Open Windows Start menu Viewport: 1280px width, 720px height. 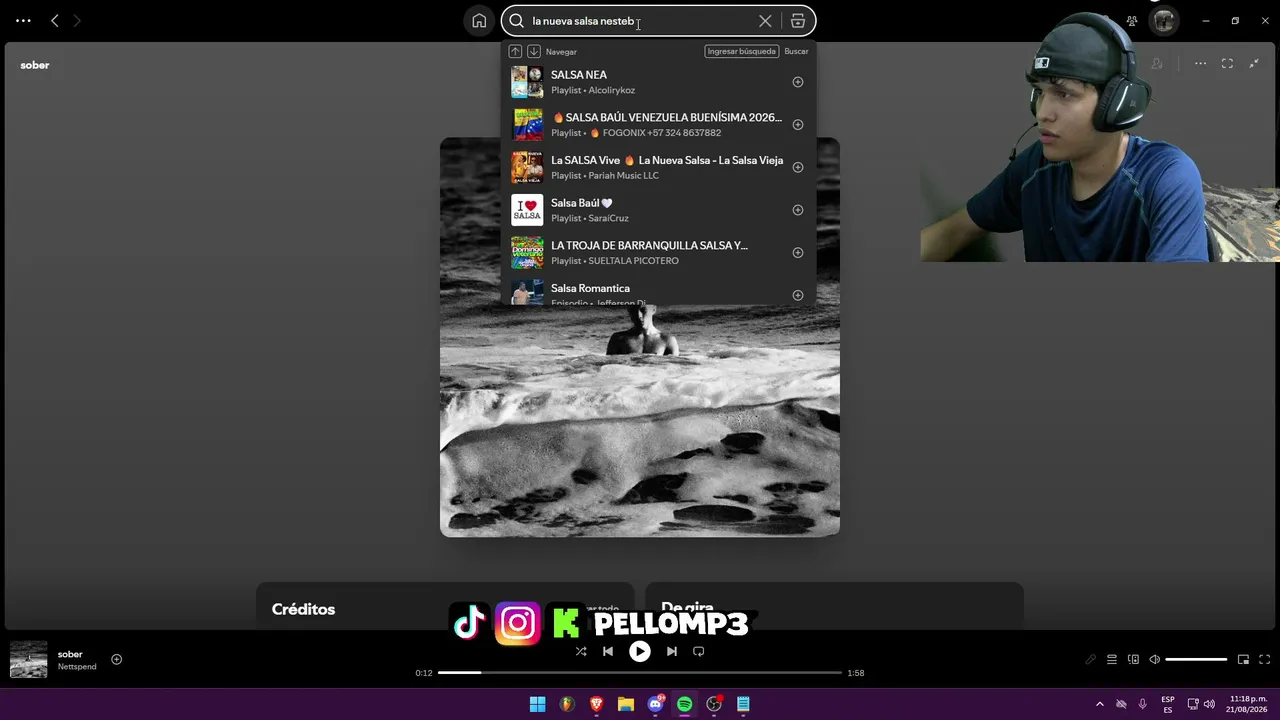pyautogui.click(x=537, y=704)
